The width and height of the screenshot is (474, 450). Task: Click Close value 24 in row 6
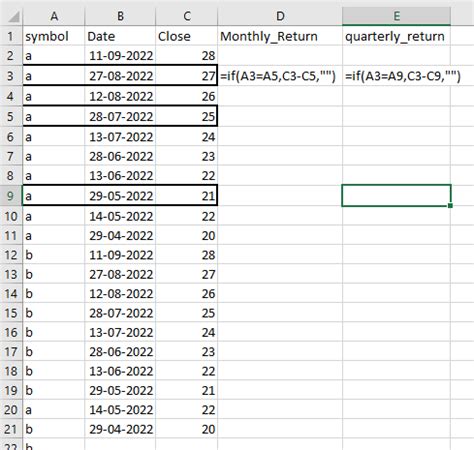[187, 137]
